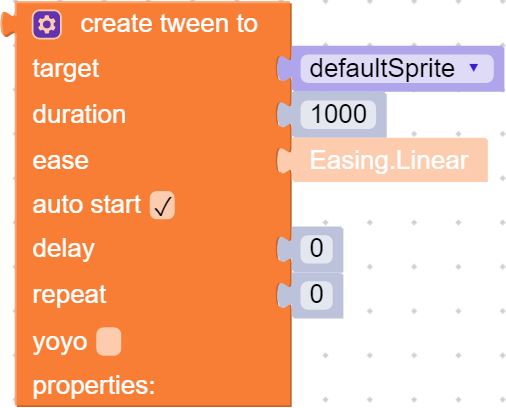Screen dimensions: 506x408
Task: Select the Easing.Linear block
Action: (389, 160)
